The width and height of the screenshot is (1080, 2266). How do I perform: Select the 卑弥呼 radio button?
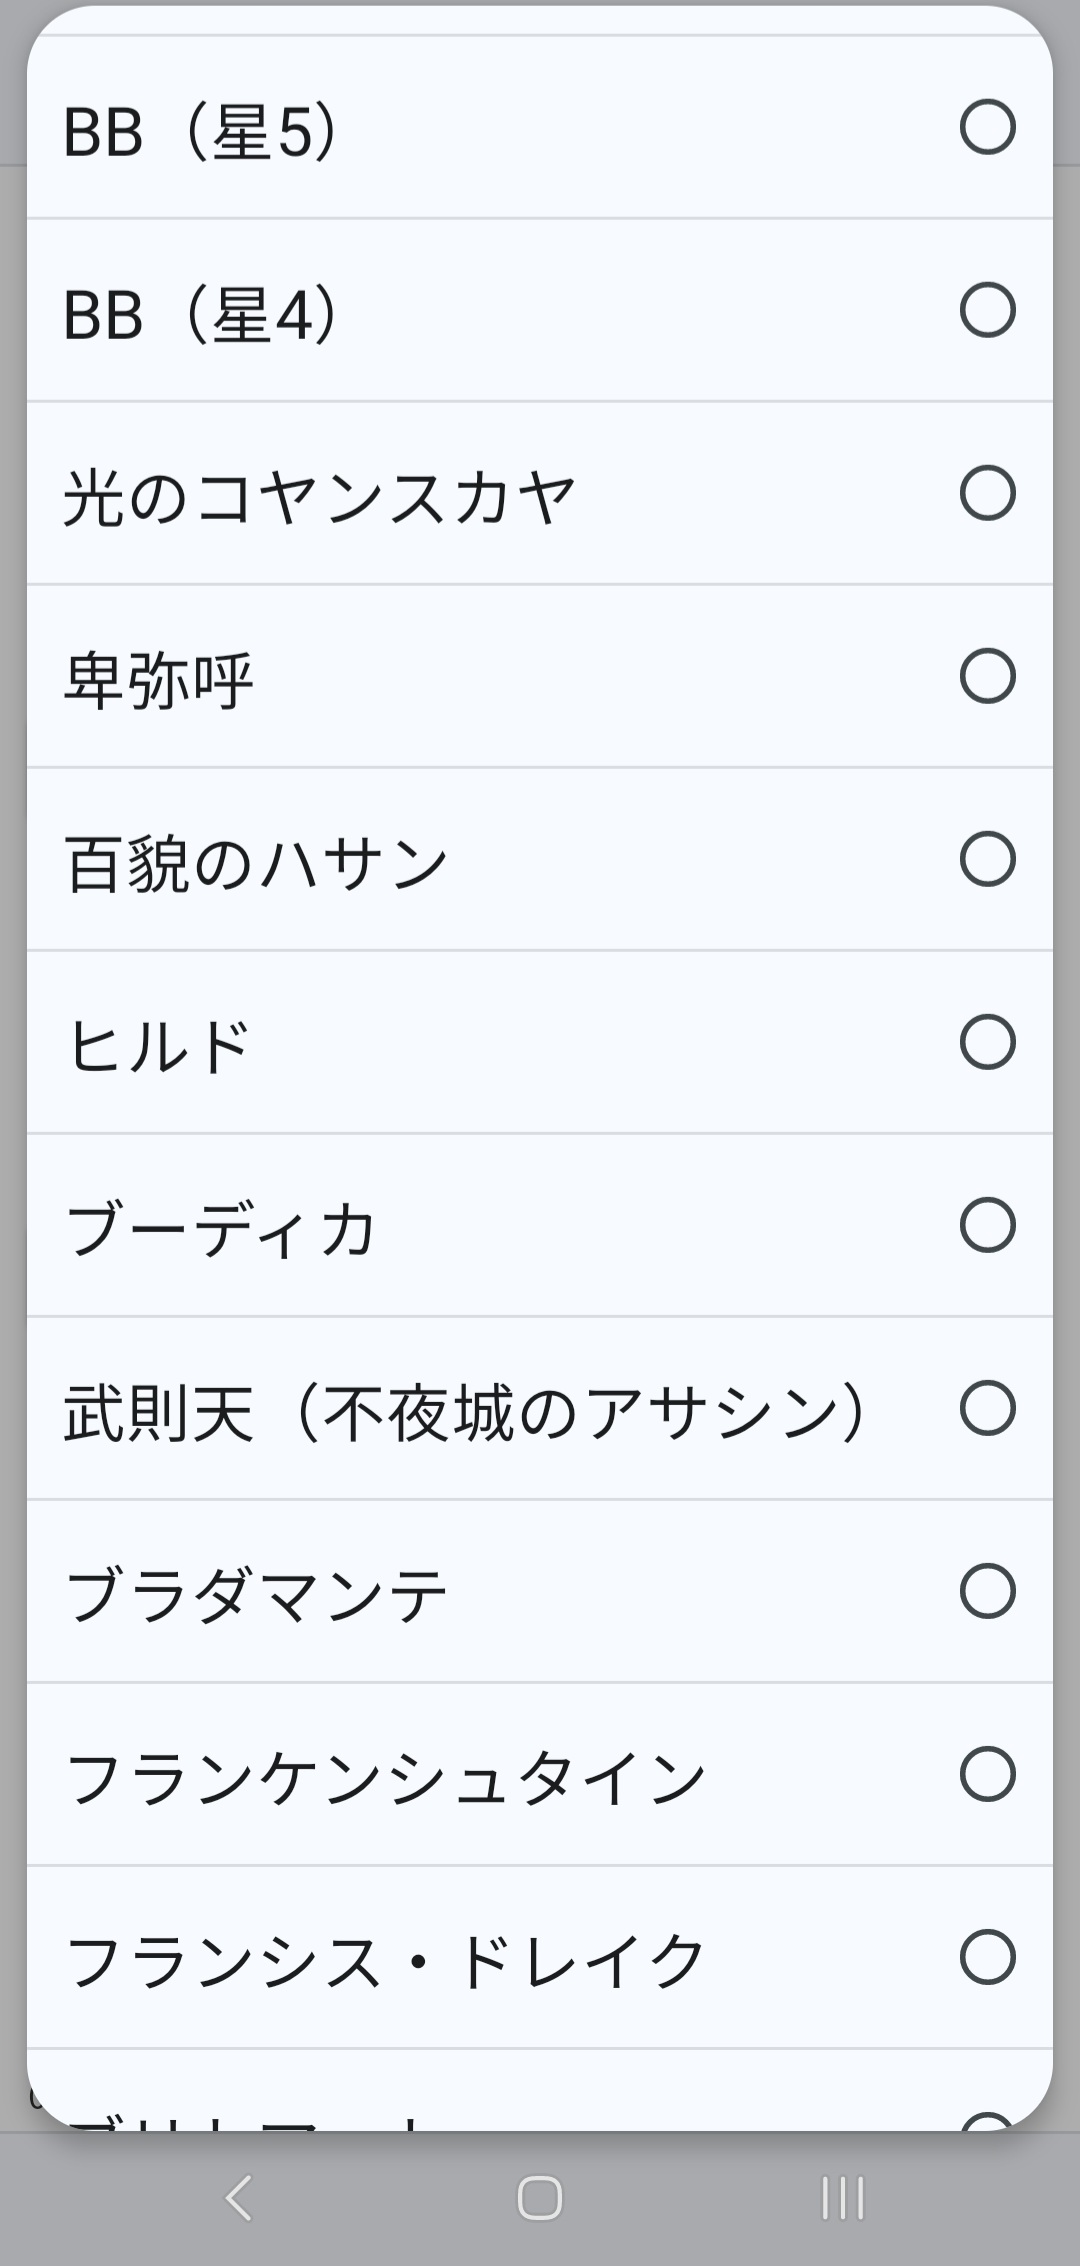tap(987, 676)
